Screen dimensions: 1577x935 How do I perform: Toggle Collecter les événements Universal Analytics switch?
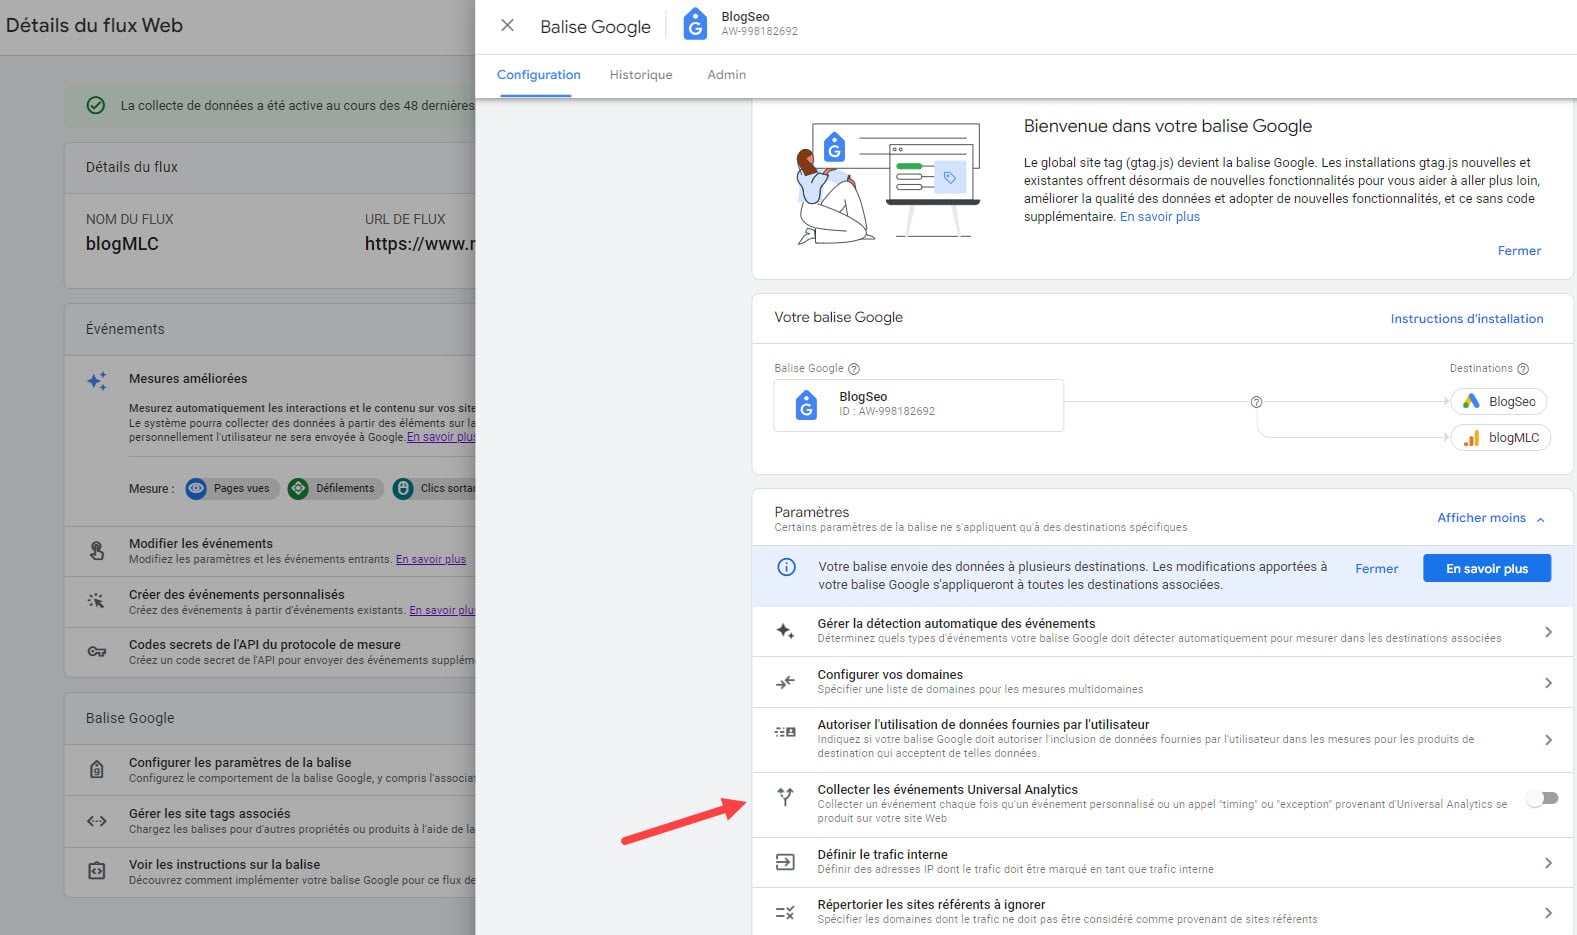coord(1542,798)
